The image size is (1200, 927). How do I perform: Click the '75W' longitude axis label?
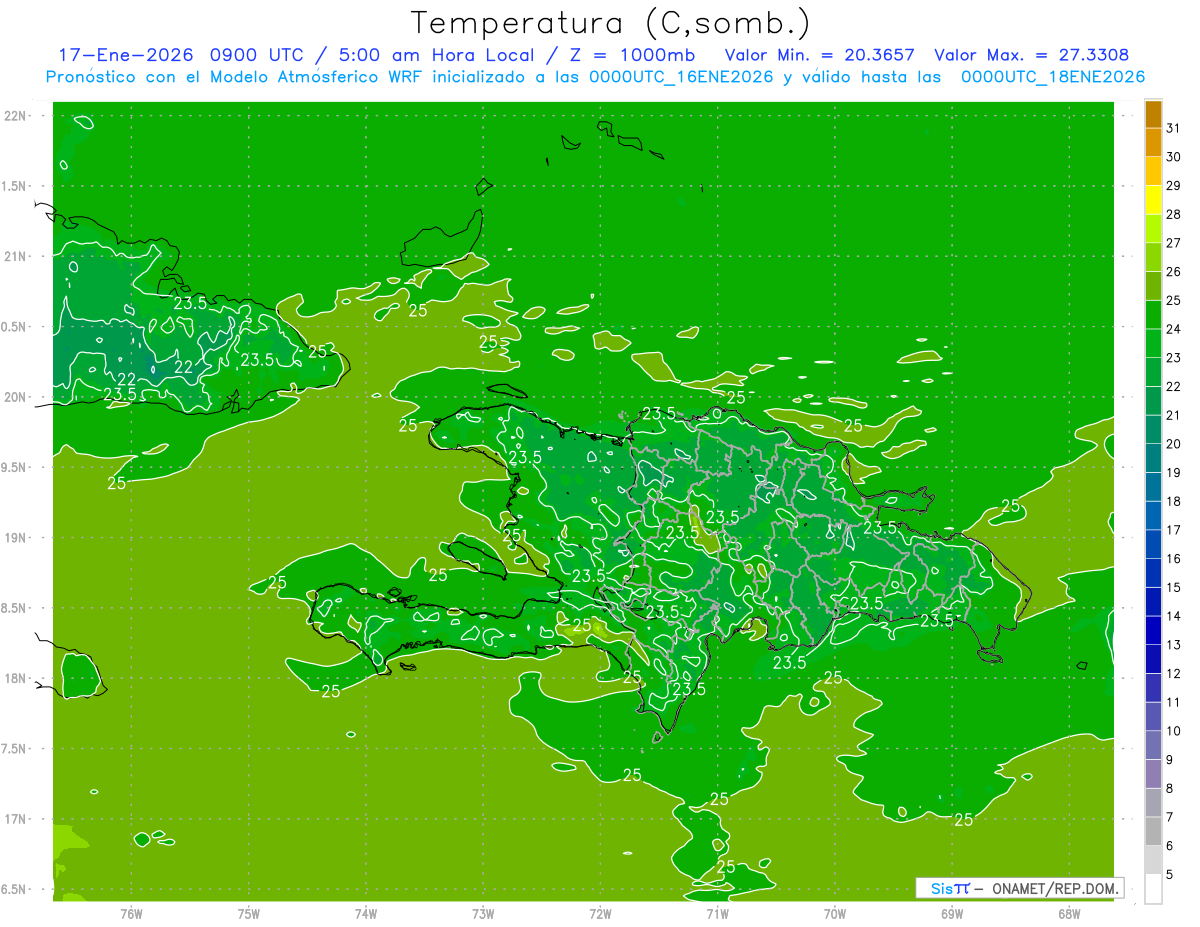(x=249, y=914)
